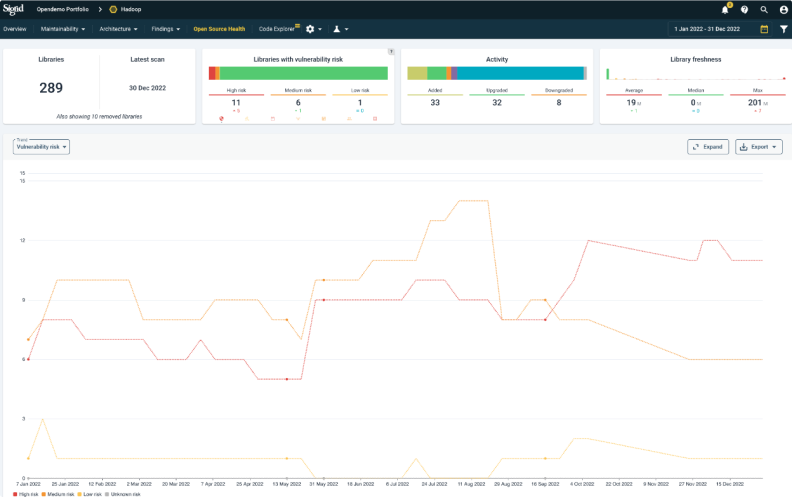Click the Added count 33
Screen dimensions: 792x497
(x=435, y=103)
